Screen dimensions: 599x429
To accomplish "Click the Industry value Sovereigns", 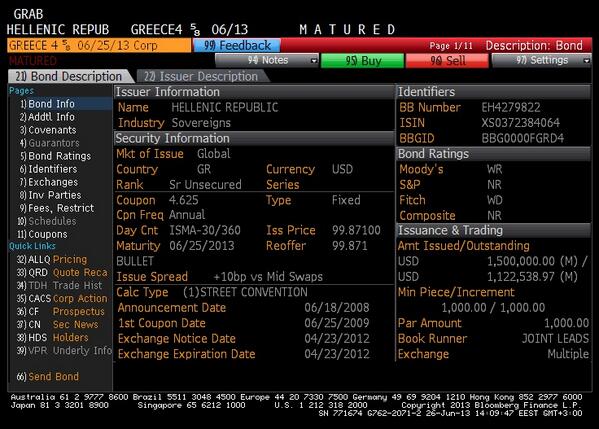I will click(x=201, y=123).
